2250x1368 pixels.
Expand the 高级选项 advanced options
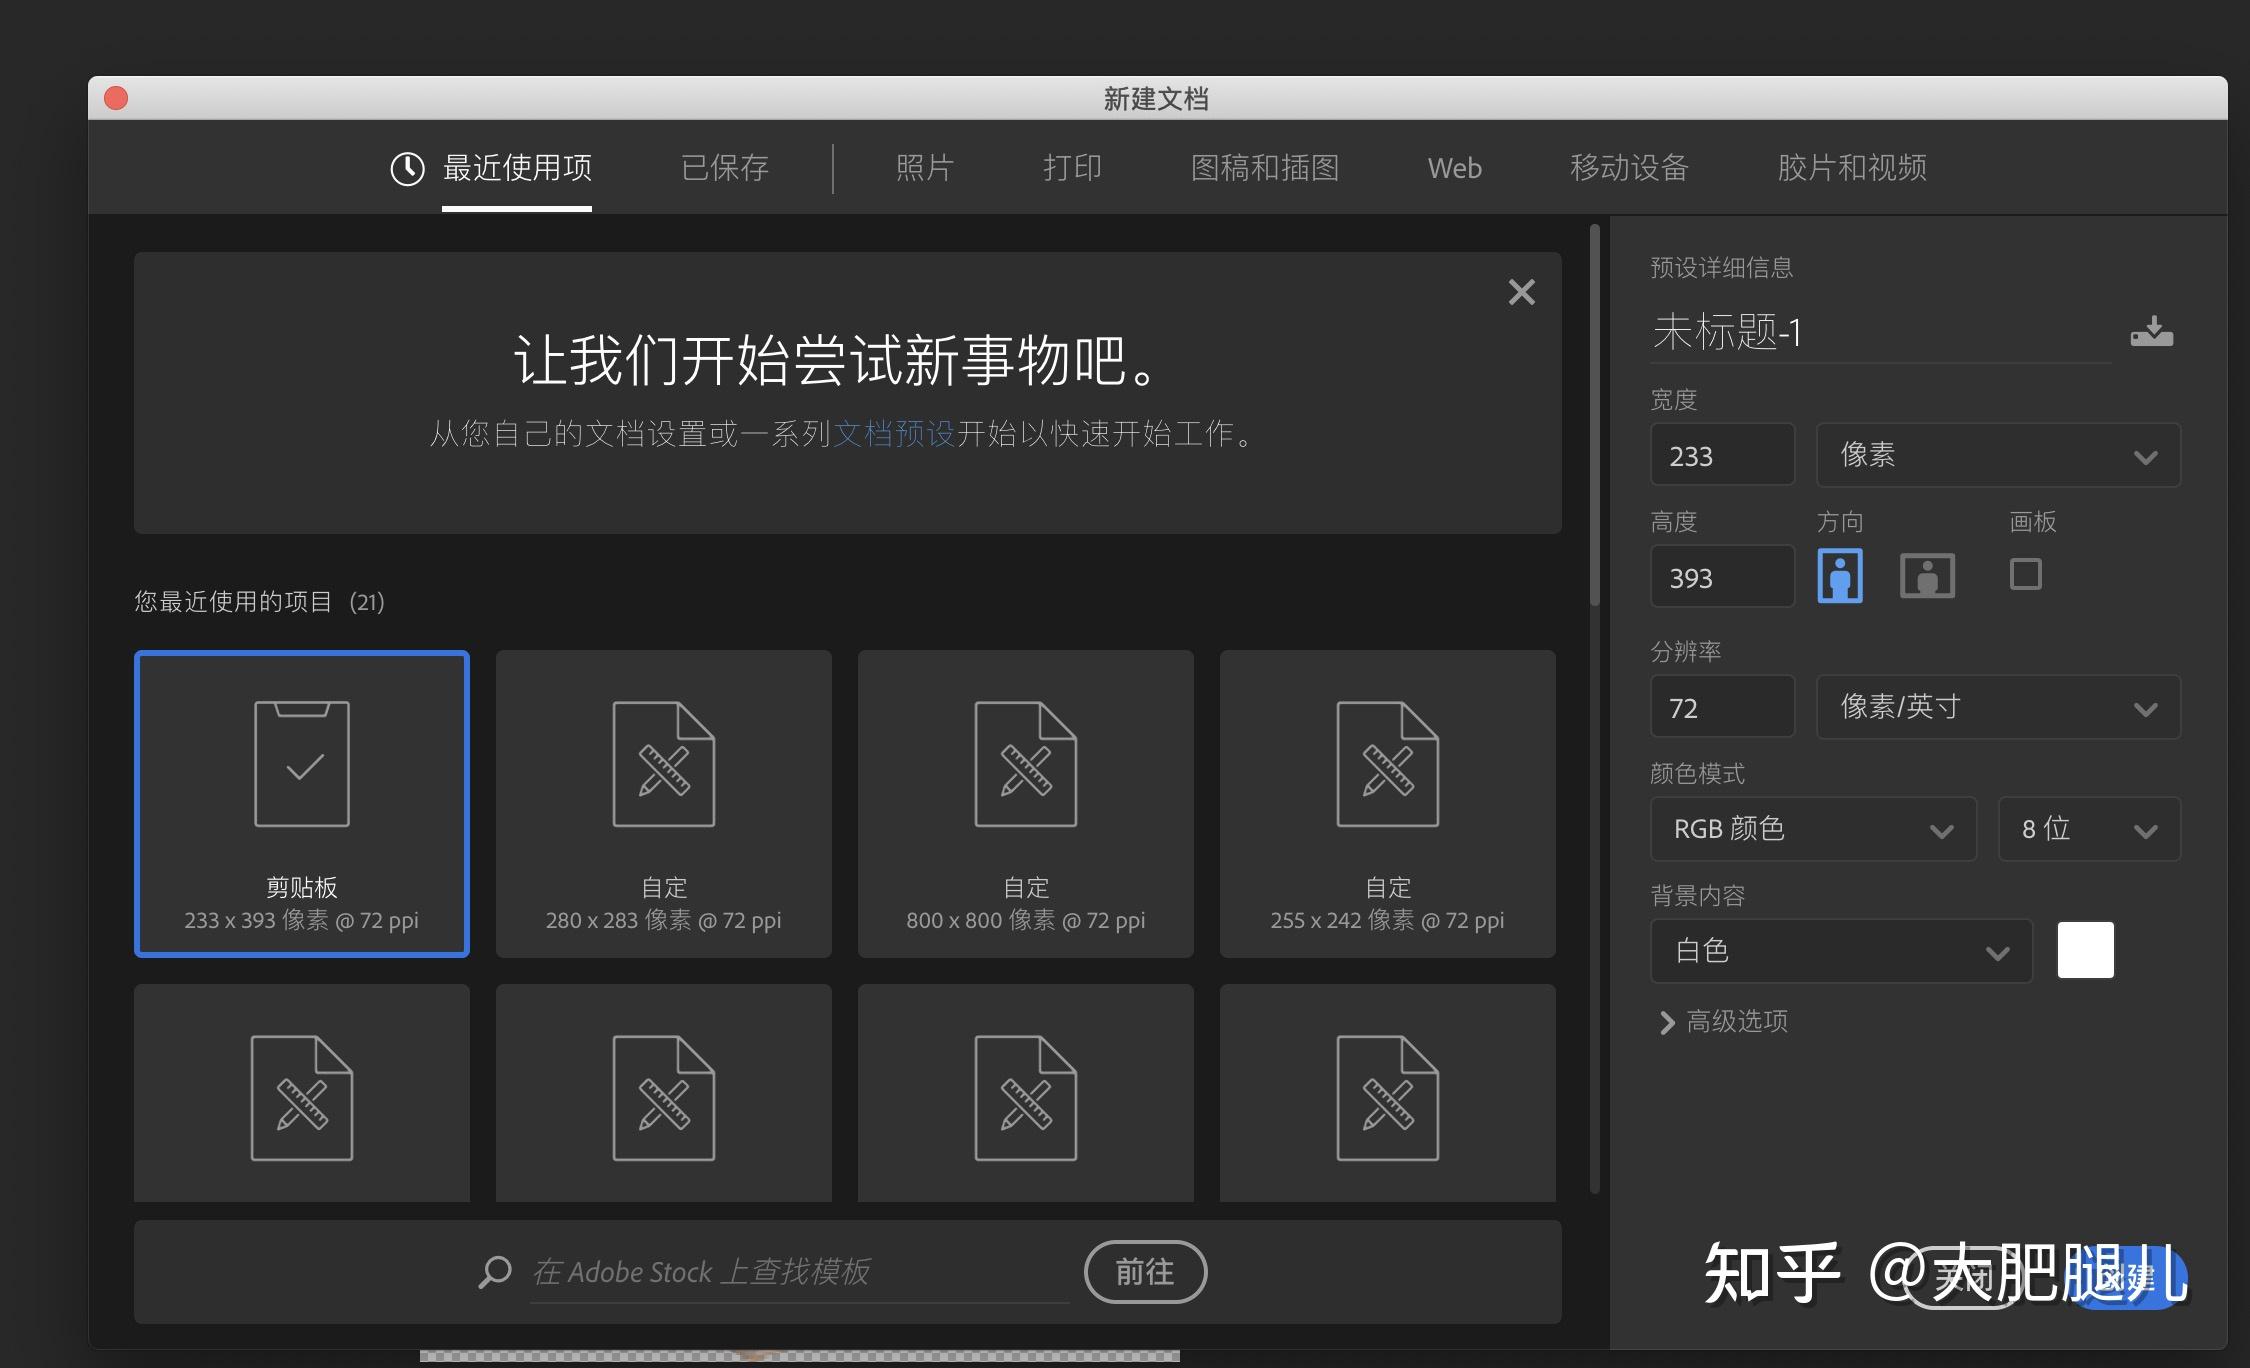click(x=1723, y=1021)
